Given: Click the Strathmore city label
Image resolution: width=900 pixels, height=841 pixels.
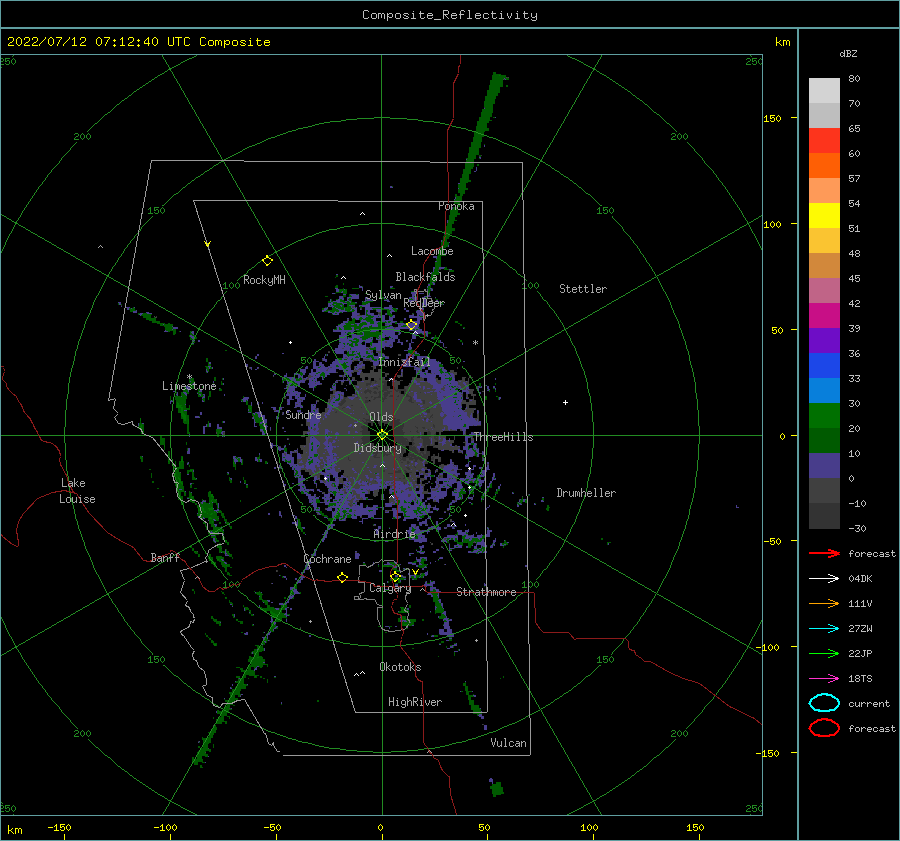Looking at the screenshot, I should (486, 592).
